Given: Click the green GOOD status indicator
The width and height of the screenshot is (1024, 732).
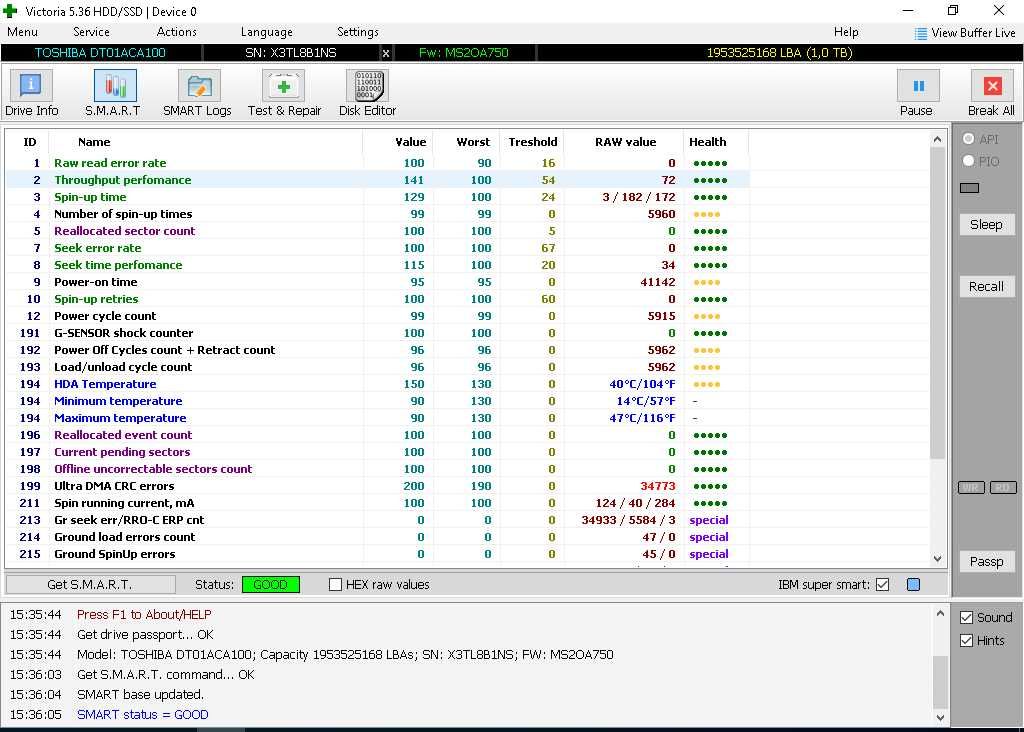Looking at the screenshot, I should (270, 584).
